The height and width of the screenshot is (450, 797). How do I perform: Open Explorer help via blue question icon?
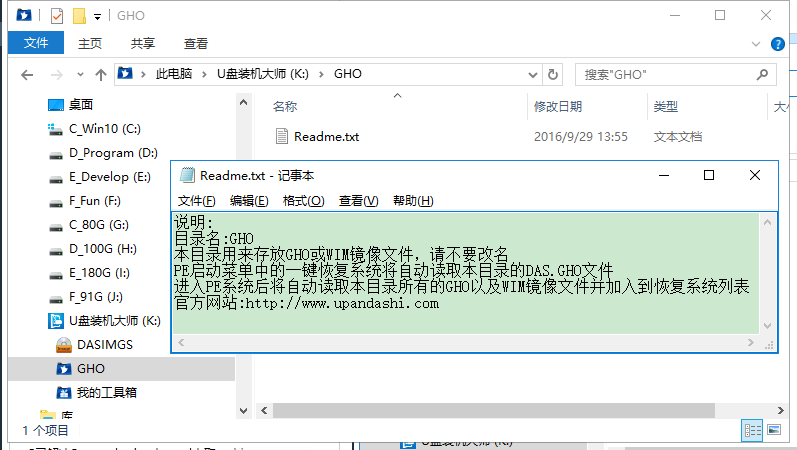[778, 44]
